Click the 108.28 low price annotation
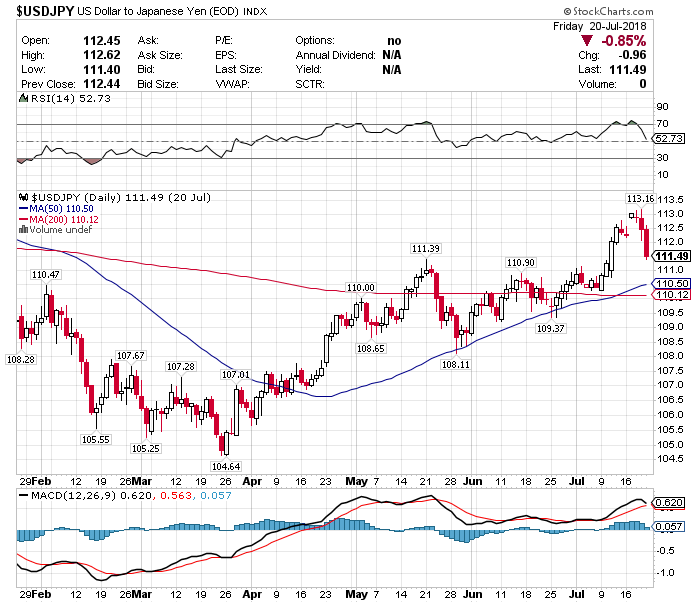Viewport: 700px width, 603px height. coord(21,359)
